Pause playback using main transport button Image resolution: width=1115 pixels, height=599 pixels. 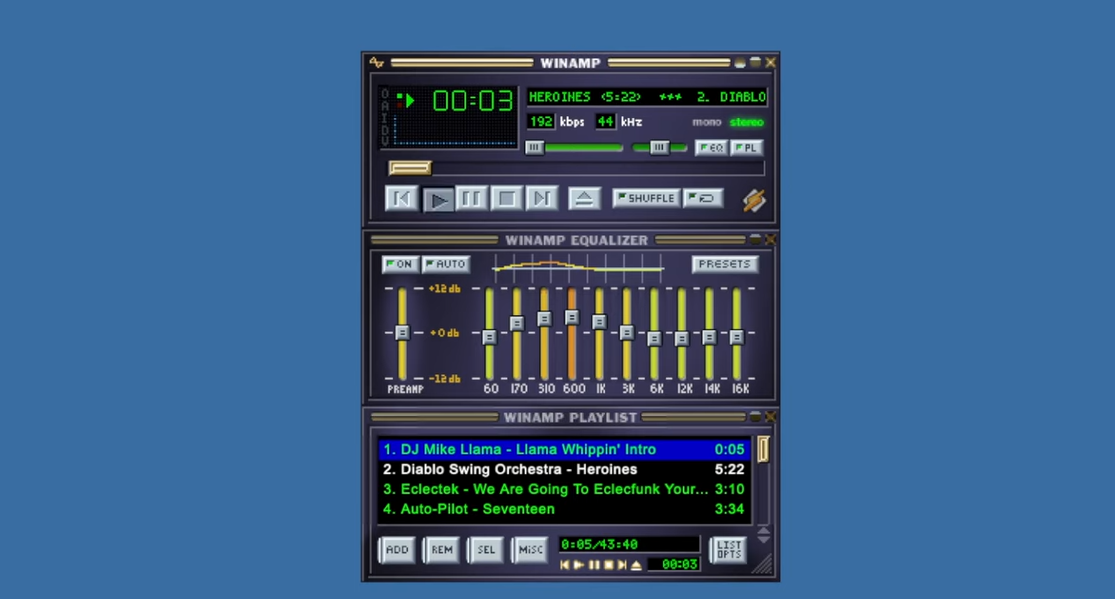471,198
